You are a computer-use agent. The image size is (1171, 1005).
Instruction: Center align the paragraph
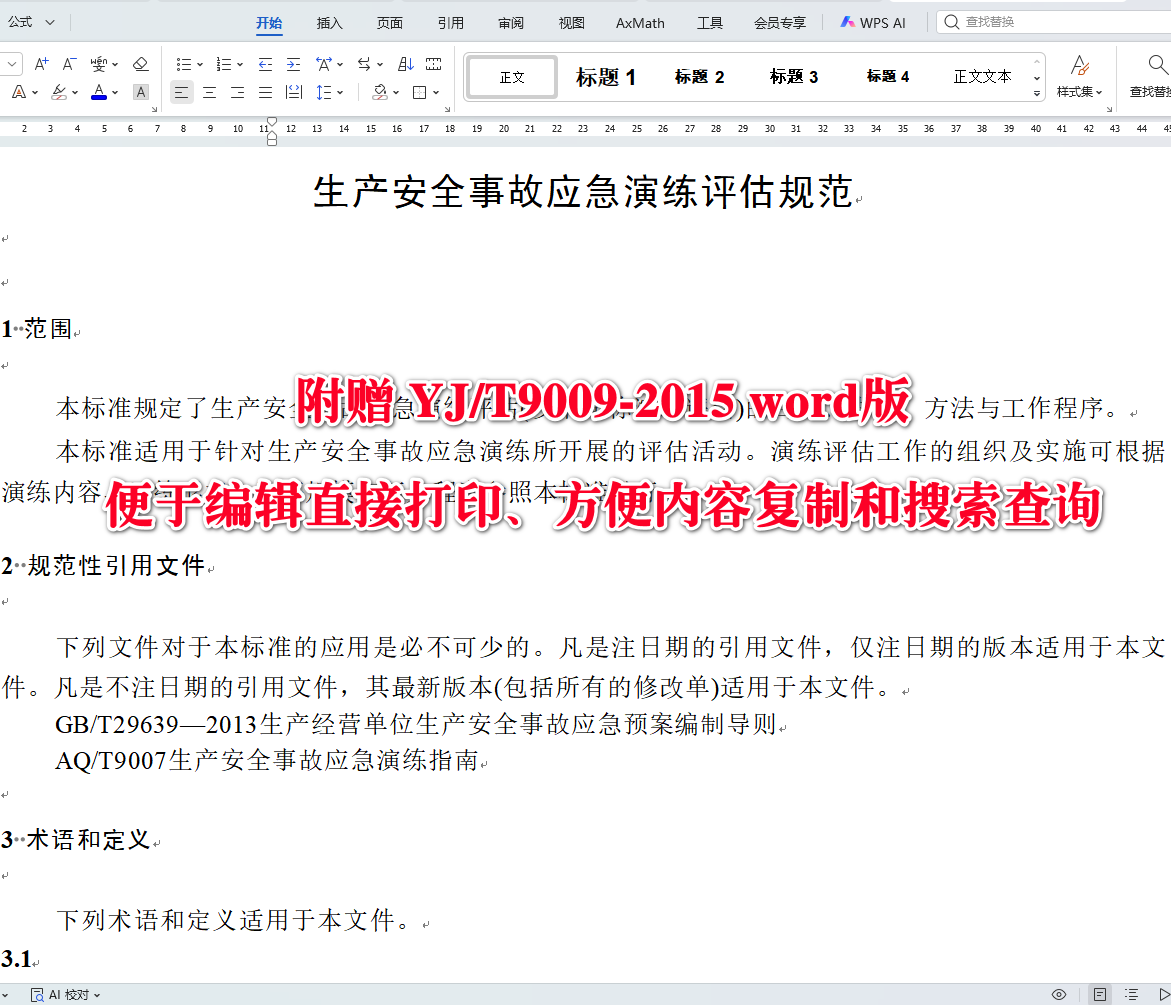[x=210, y=90]
